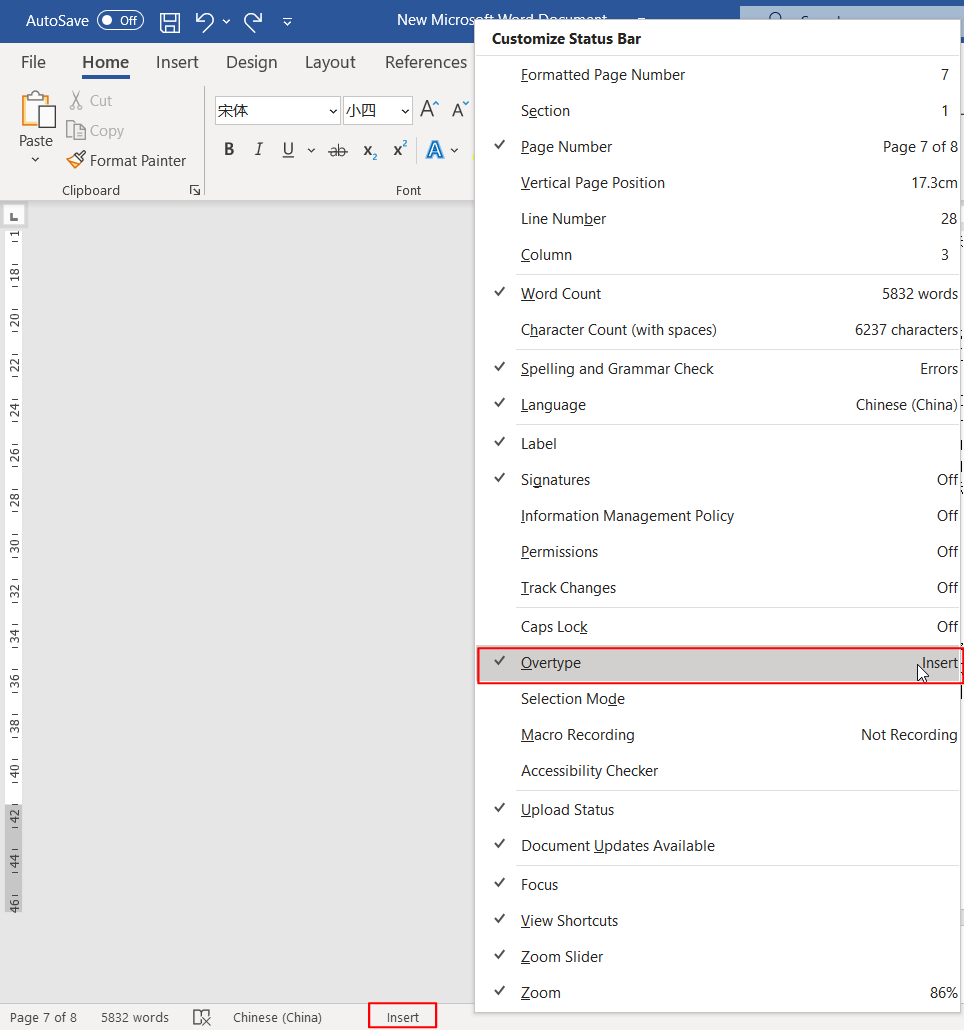Switch to the Layout tab
The height and width of the screenshot is (1030, 964).
pos(330,62)
